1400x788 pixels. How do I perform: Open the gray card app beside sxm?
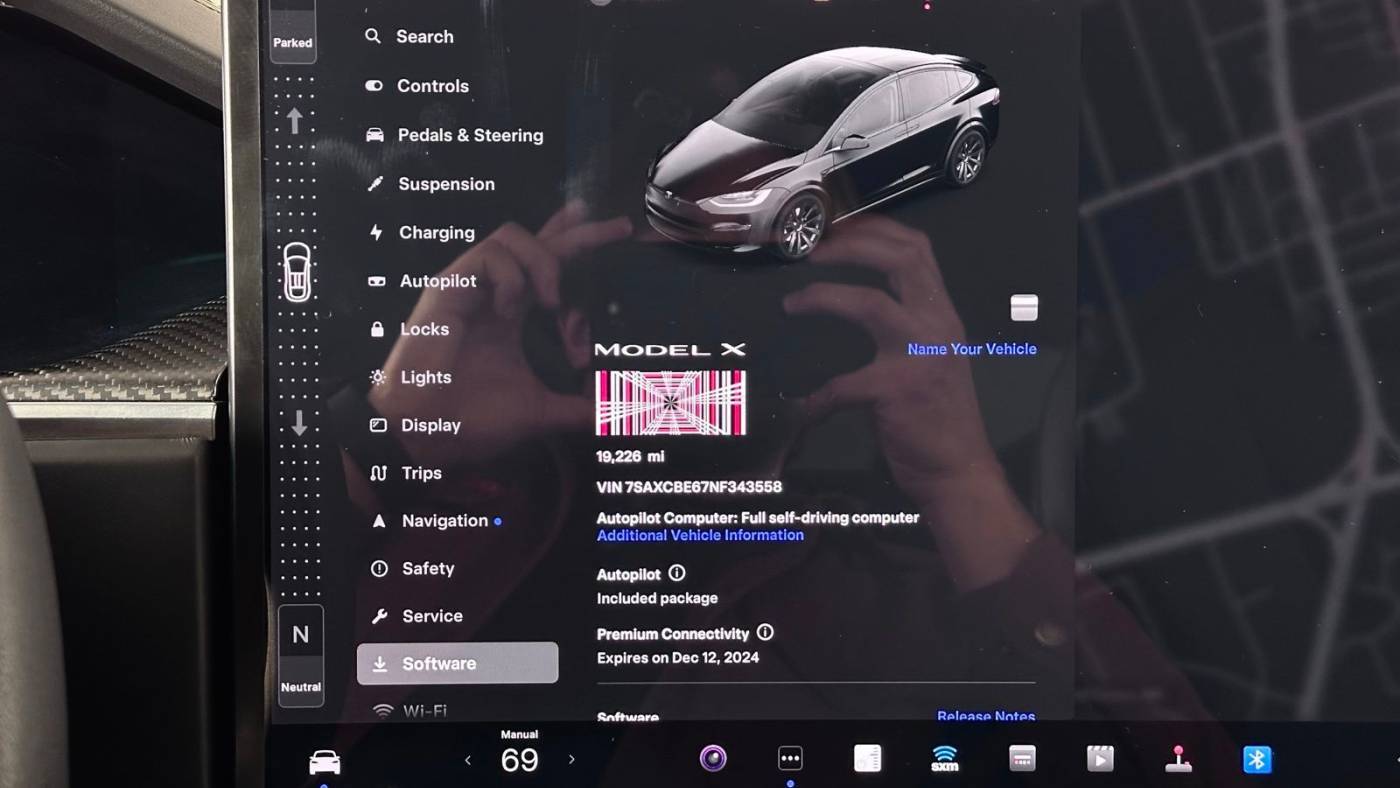tap(1022, 759)
